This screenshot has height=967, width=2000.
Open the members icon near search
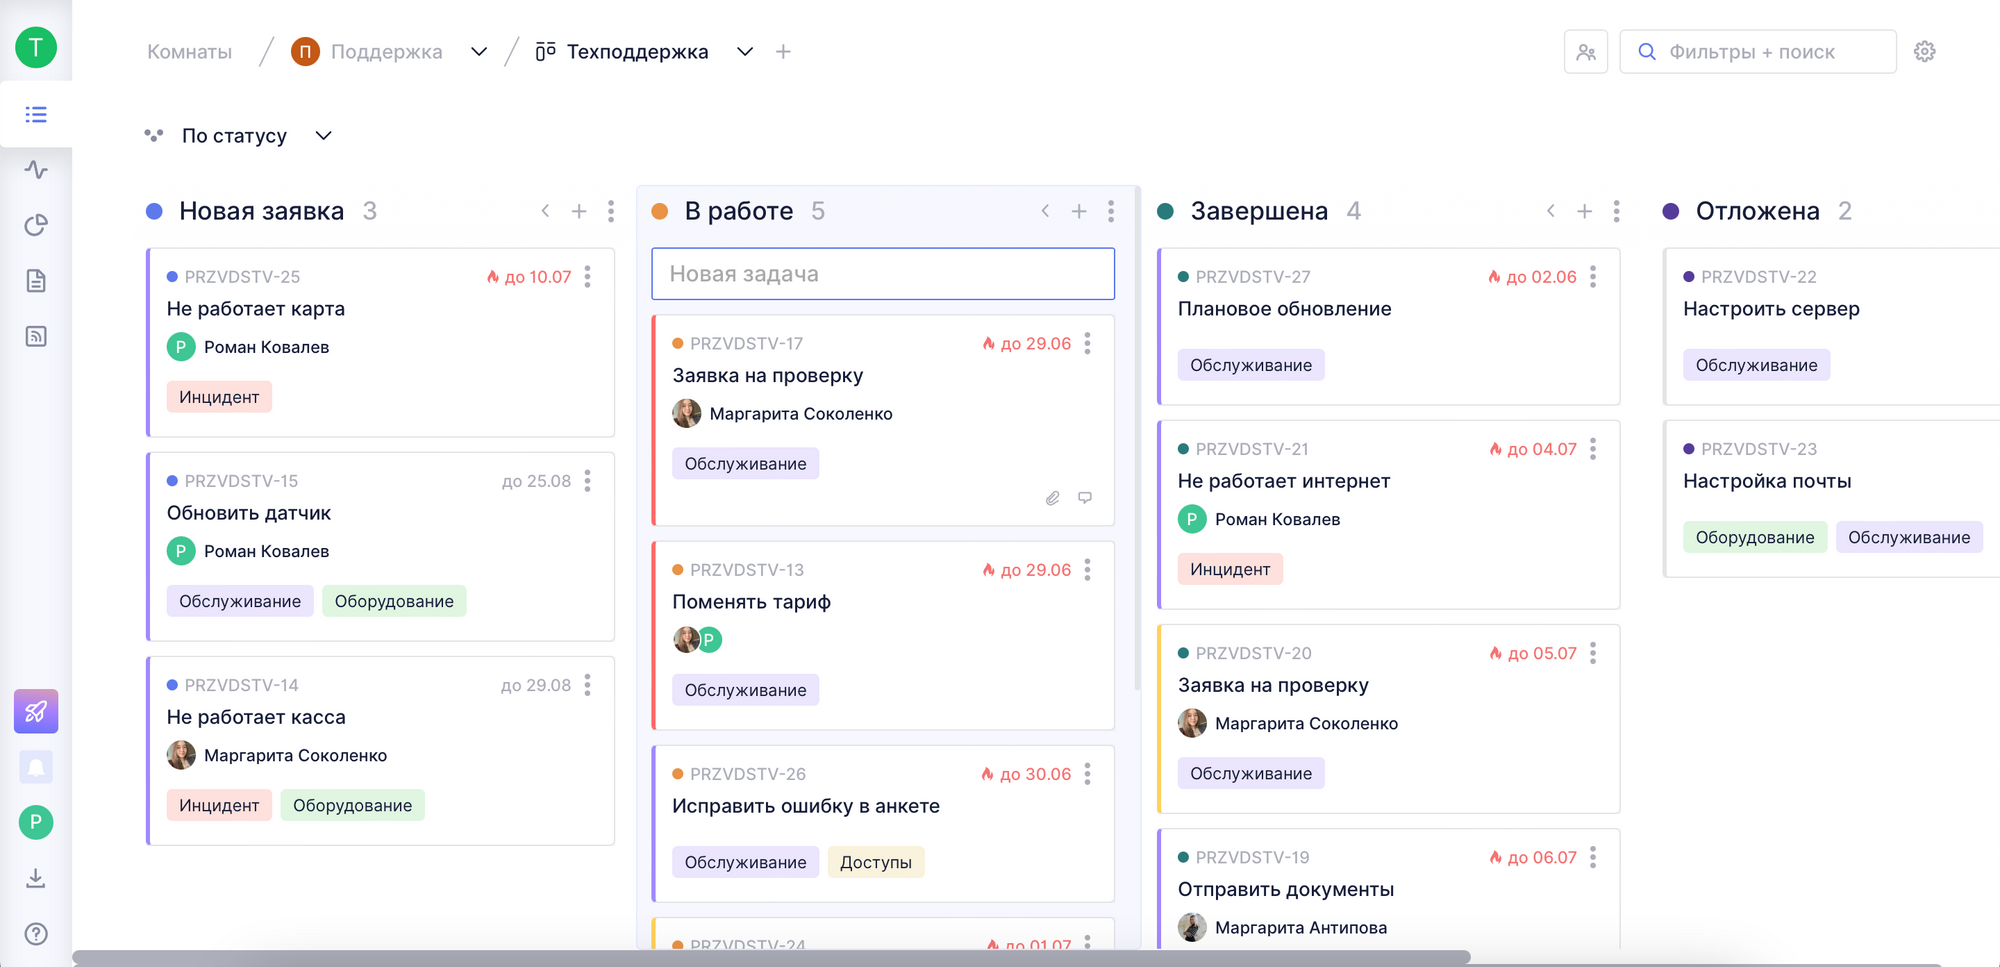1585,52
